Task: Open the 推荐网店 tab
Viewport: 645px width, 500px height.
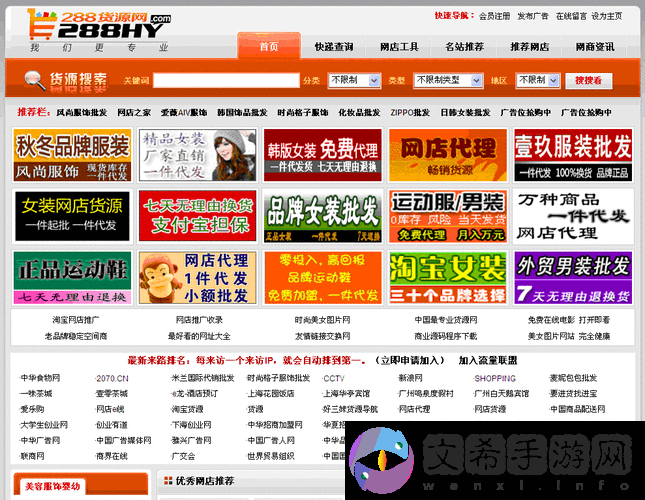Action: point(529,47)
